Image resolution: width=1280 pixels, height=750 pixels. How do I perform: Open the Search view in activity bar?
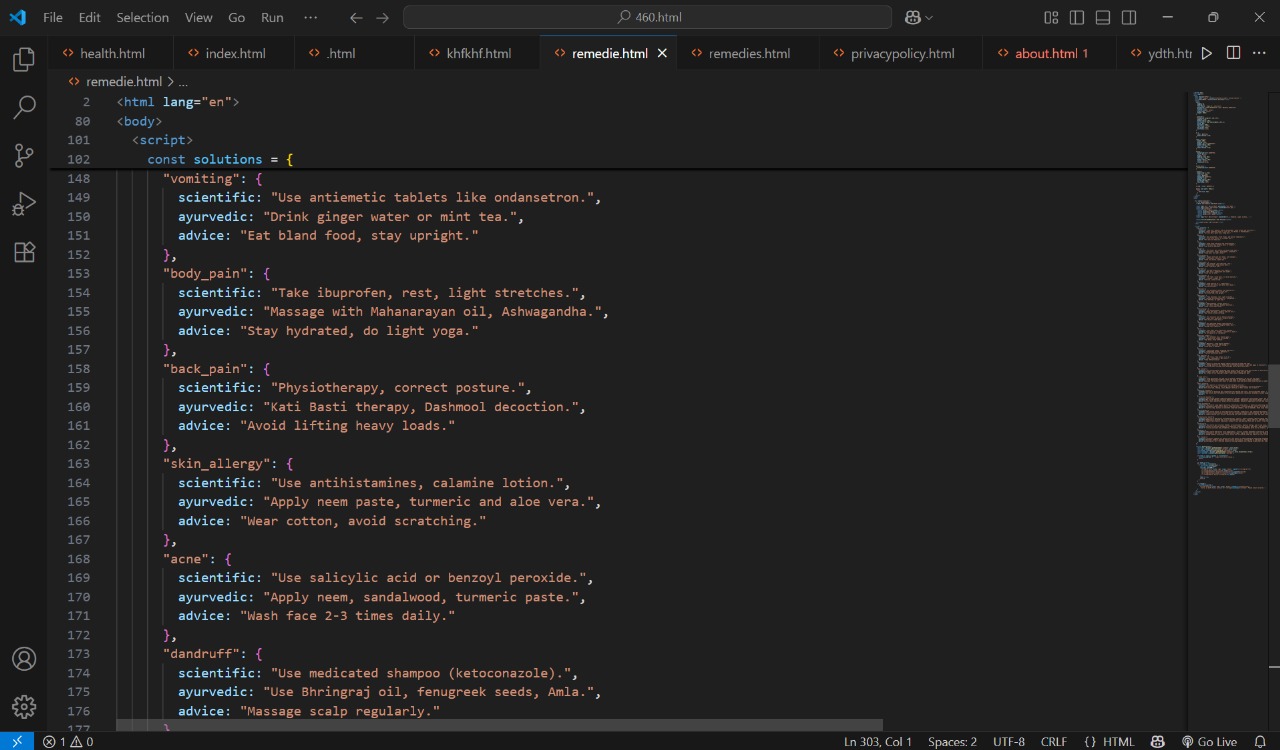[24, 107]
